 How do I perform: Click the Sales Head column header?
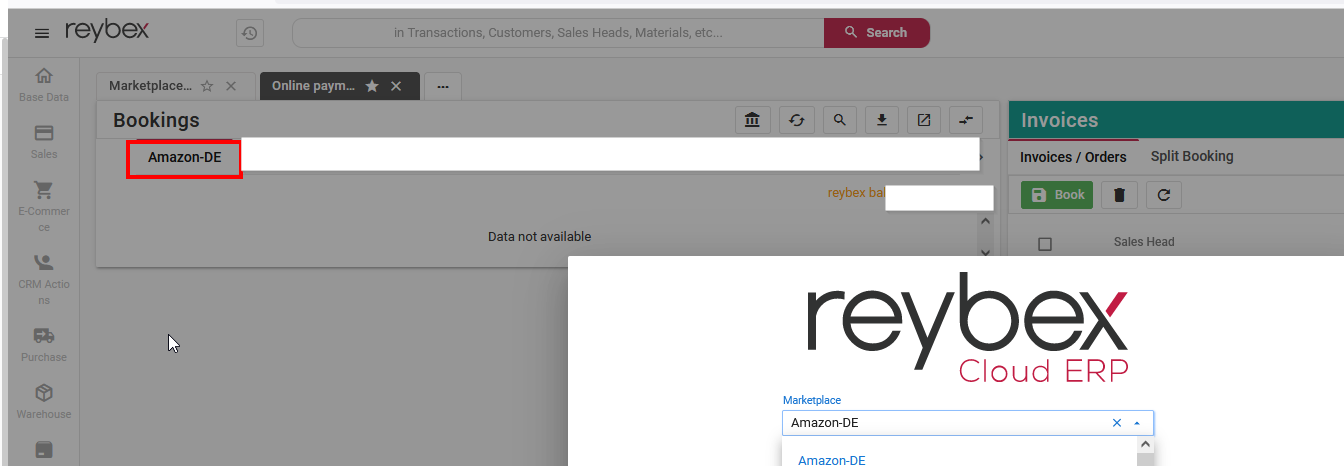(x=1144, y=242)
